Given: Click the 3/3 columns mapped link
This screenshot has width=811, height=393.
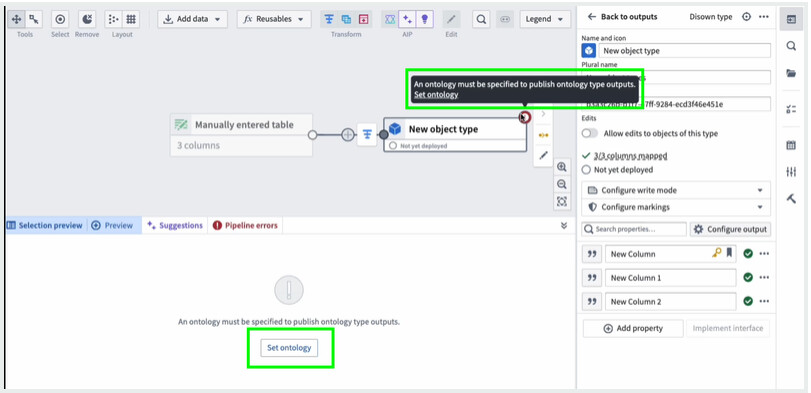Looking at the screenshot, I should point(630,155).
